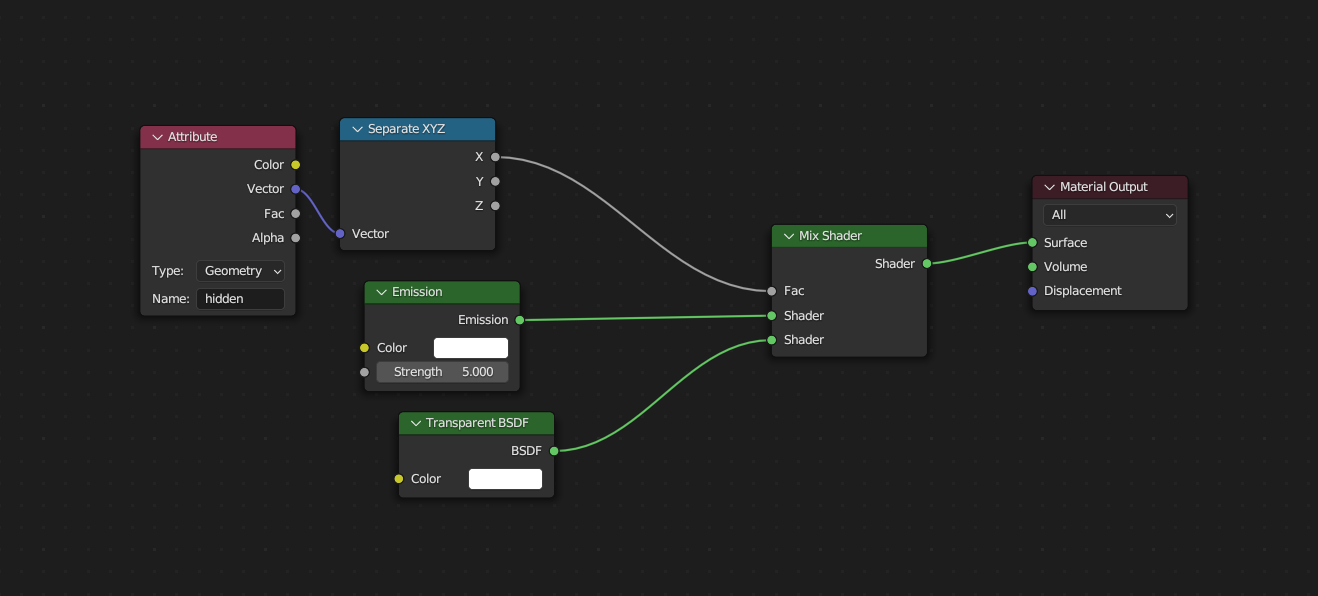
Task: Click the Mix Shader Fac input socket
Action: [771, 291]
